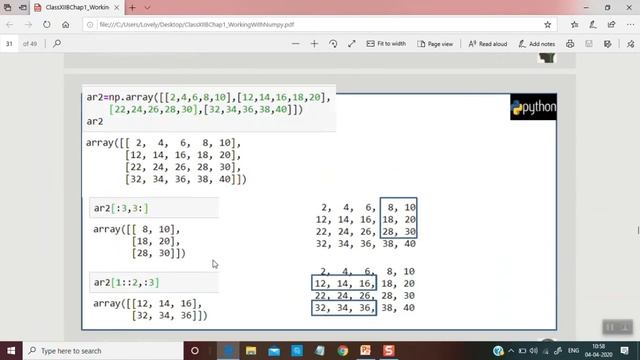Screen dimensions: 640x360
Task: Click the taskbar search box
Action: coord(103,351)
